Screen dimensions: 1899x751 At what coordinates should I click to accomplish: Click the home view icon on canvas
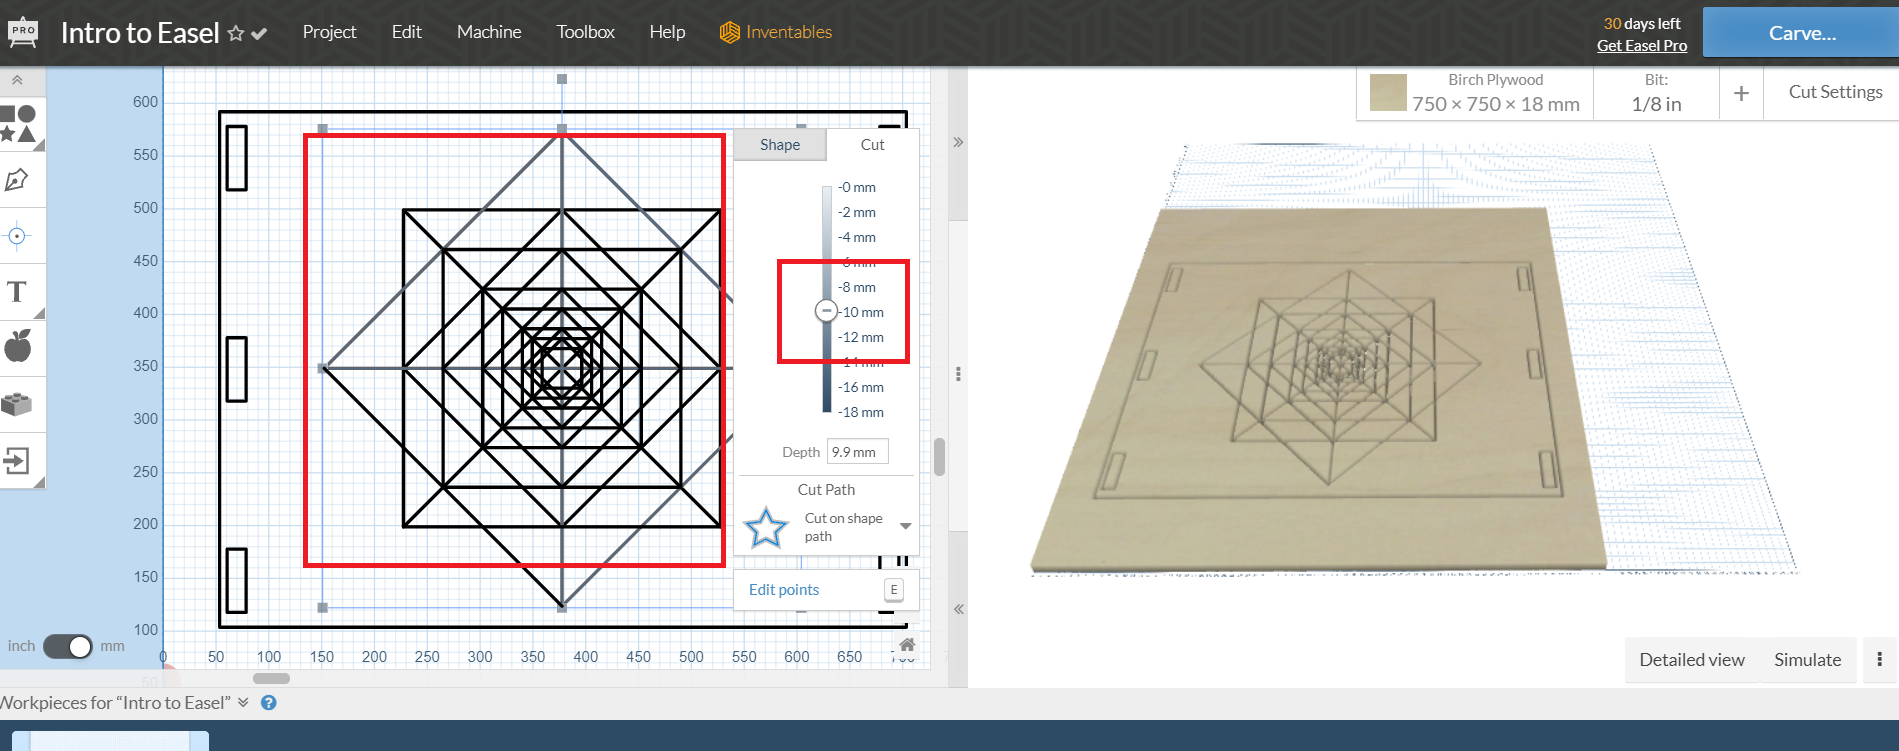(907, 645)
